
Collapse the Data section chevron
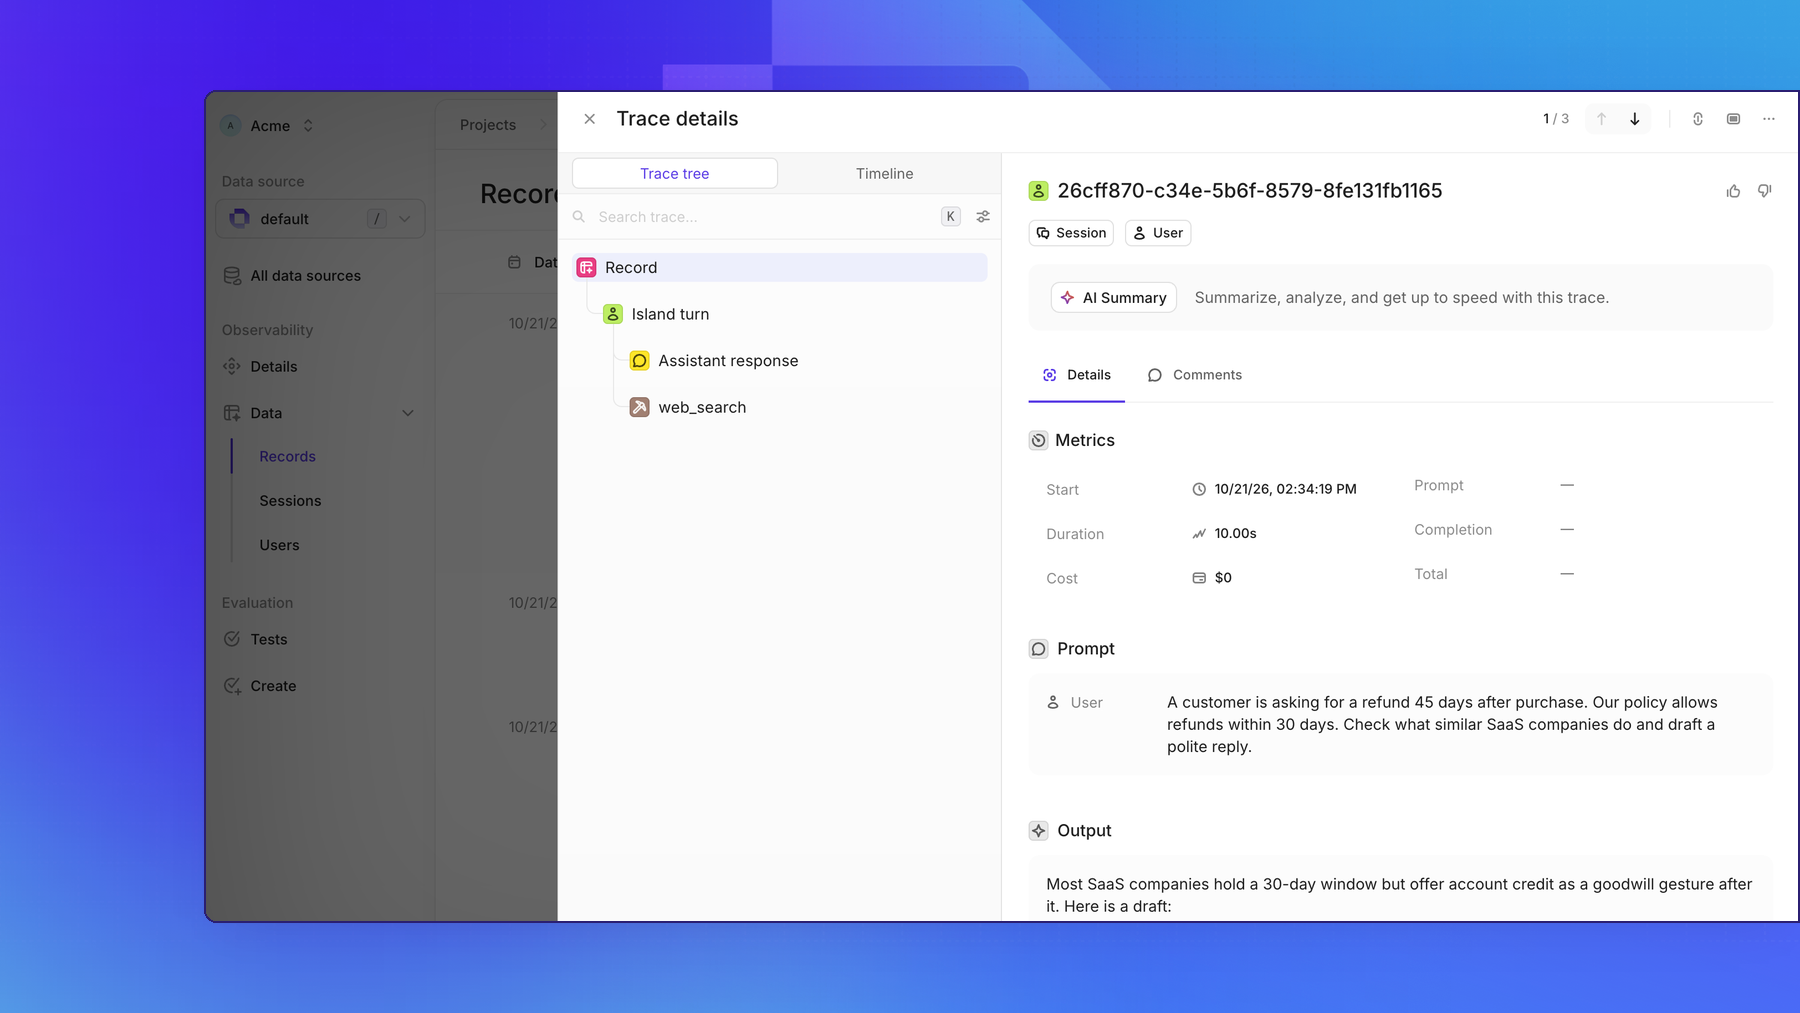408,413
